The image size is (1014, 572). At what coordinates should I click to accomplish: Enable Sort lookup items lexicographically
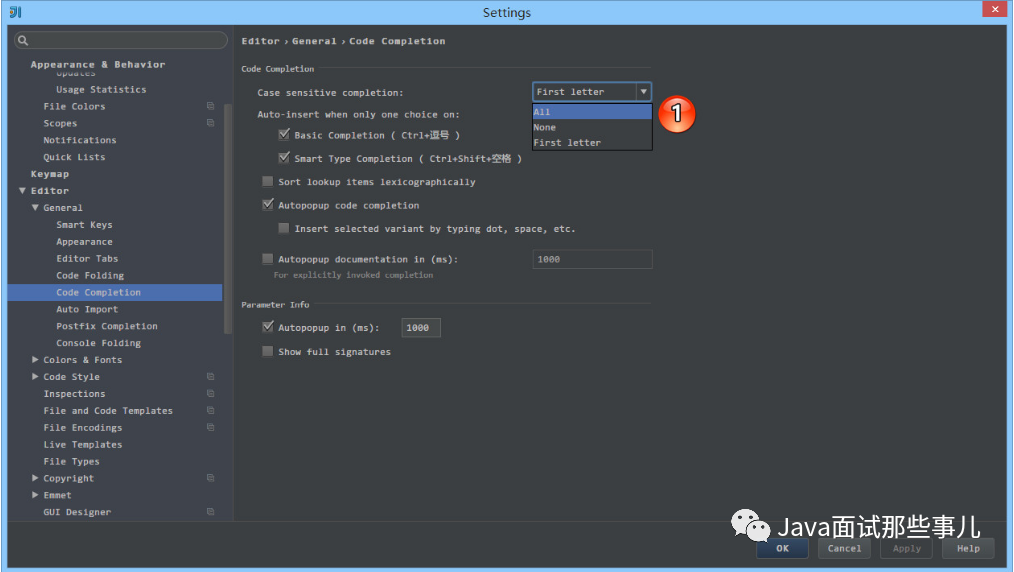point(267,182)
